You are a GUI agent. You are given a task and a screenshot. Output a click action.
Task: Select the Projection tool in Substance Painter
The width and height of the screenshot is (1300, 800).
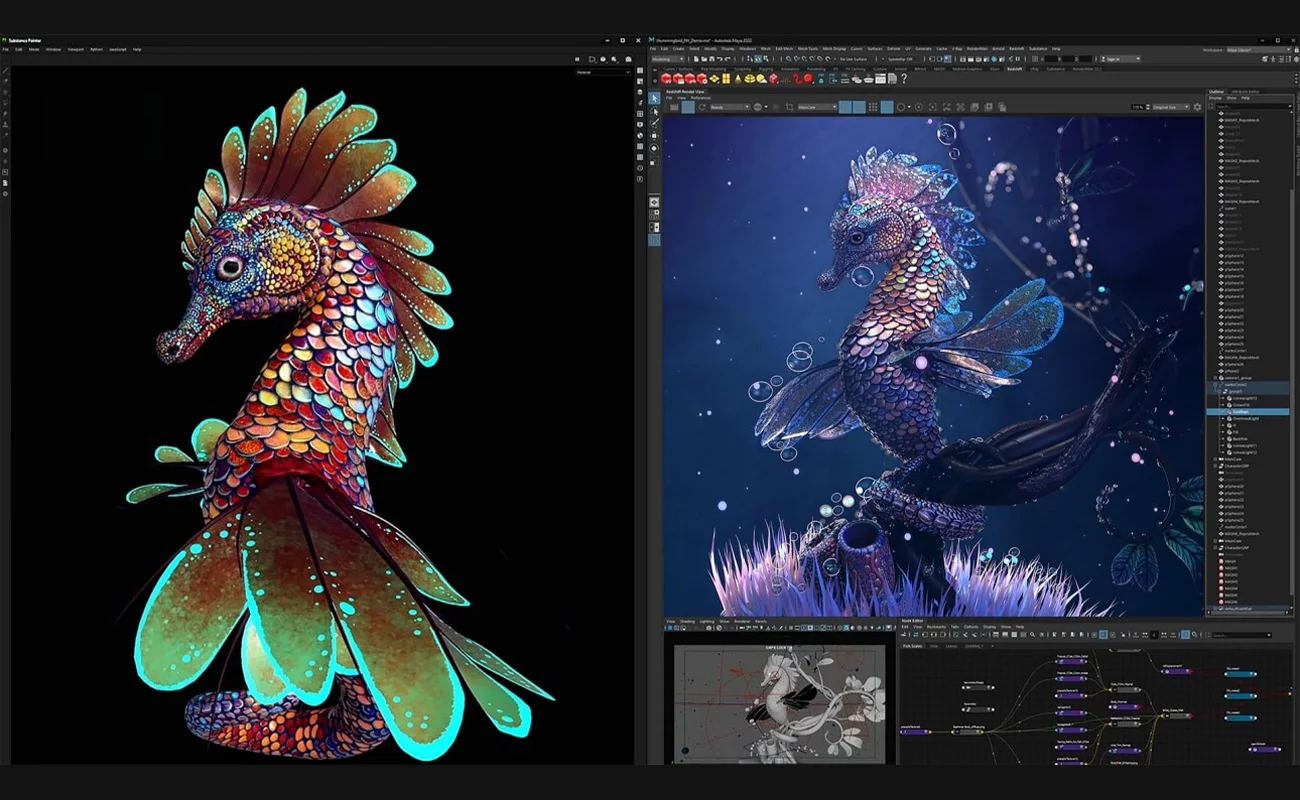point(5,92)
